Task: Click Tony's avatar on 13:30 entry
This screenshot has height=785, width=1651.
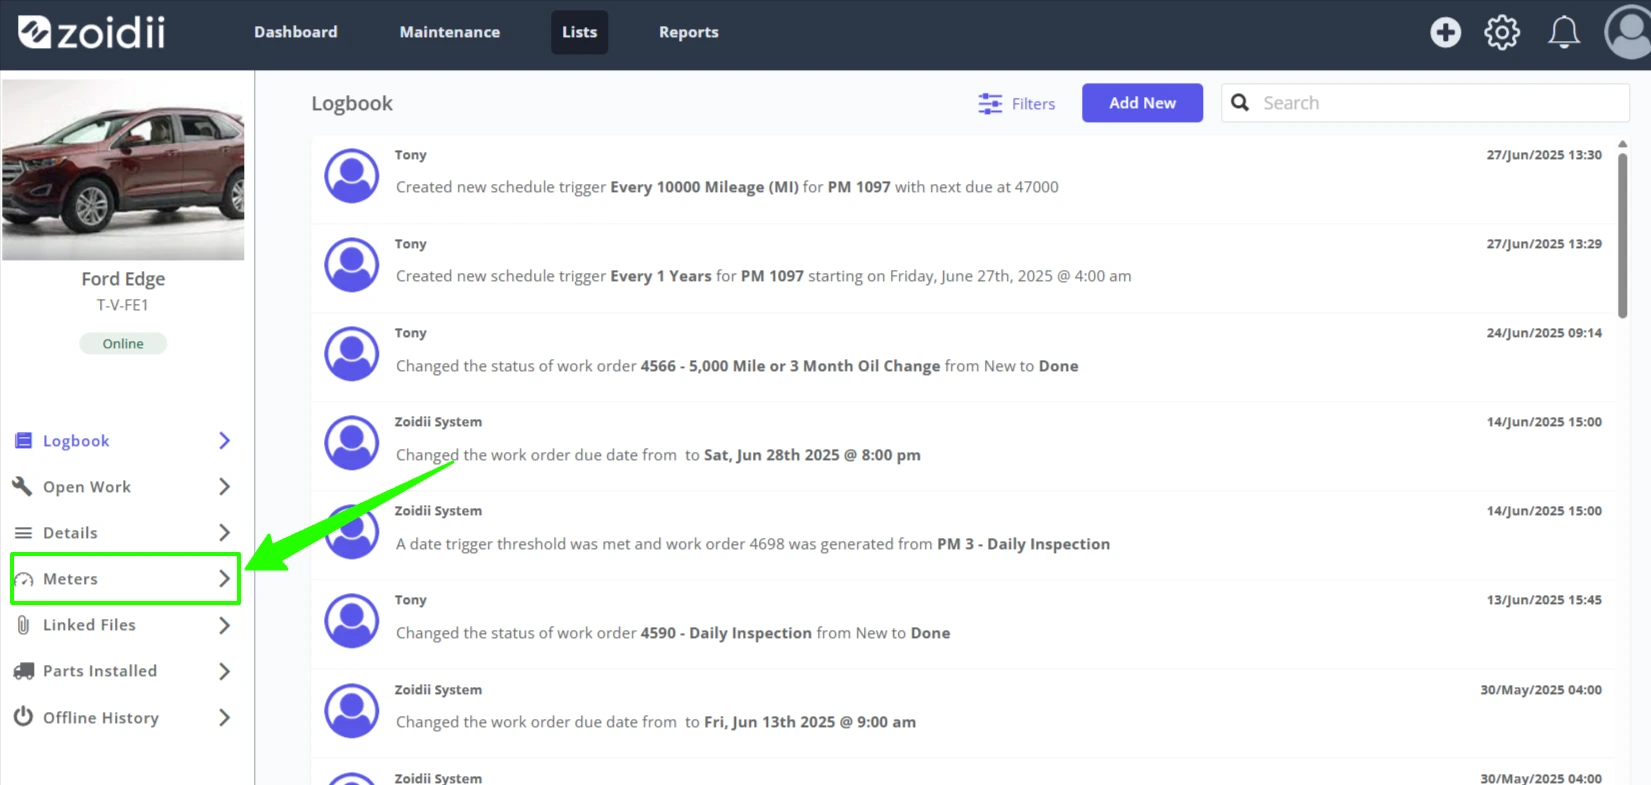Action: click(x=351, y=176)
